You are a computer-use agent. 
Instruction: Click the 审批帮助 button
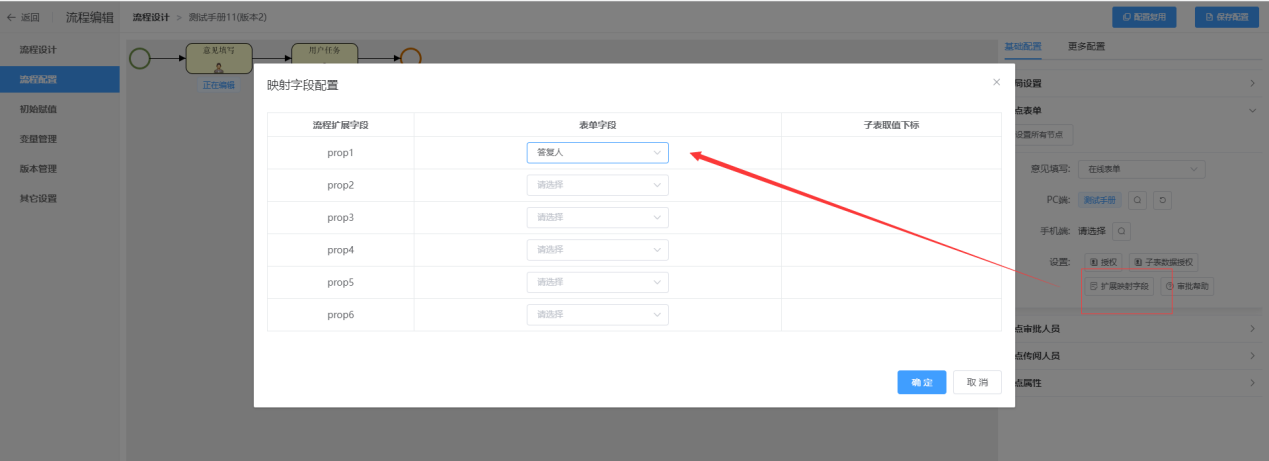(x=1187, y=286)
